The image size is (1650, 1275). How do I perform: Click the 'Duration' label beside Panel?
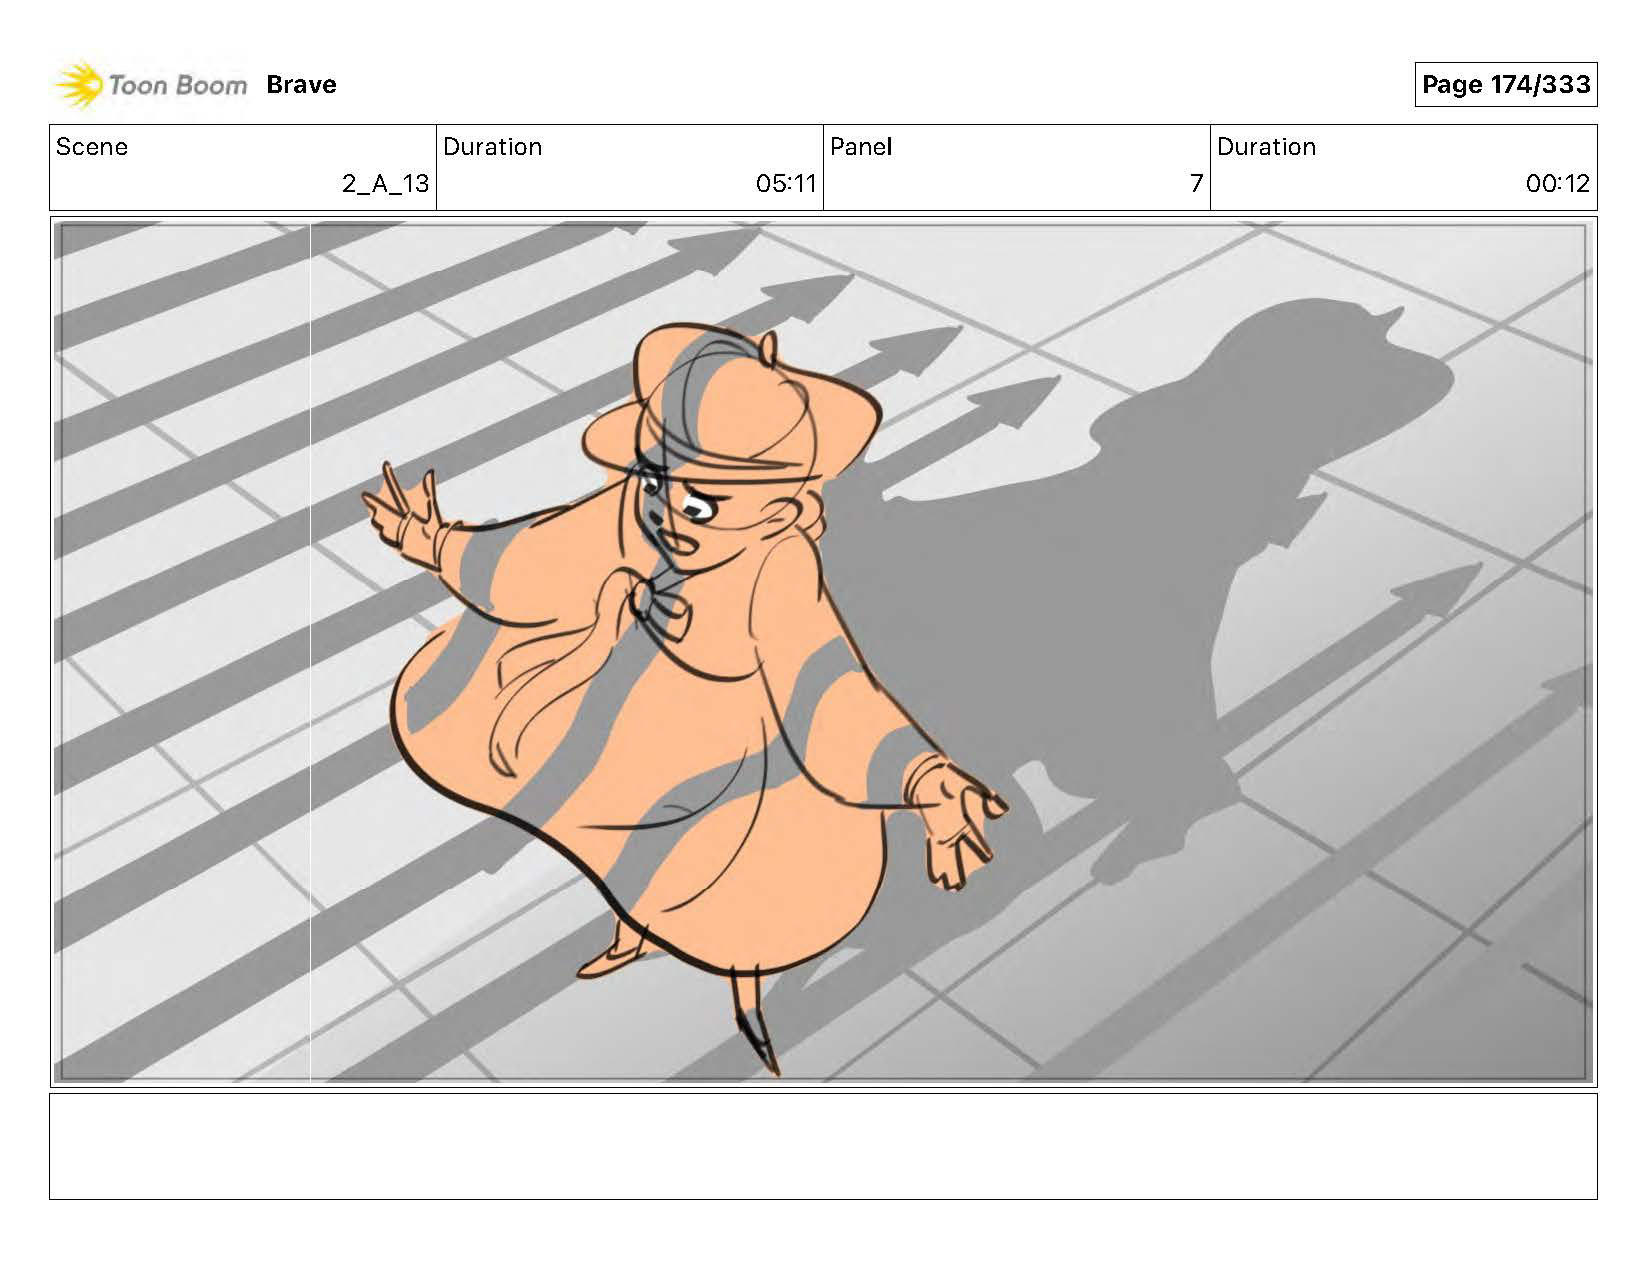(1266, 147)
